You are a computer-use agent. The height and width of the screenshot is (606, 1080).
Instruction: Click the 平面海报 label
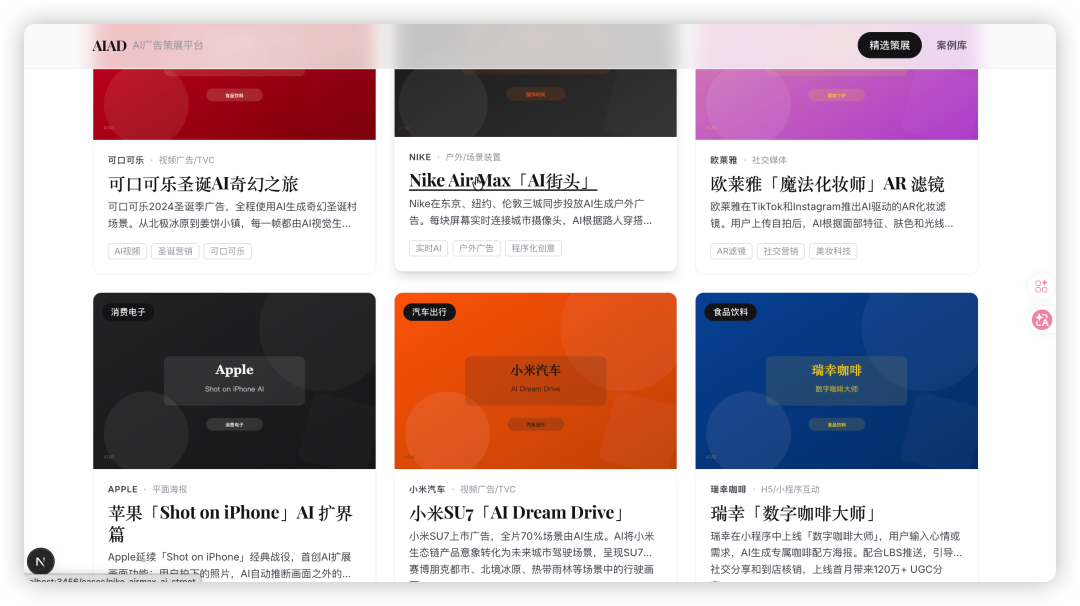[x=169, y=489]
